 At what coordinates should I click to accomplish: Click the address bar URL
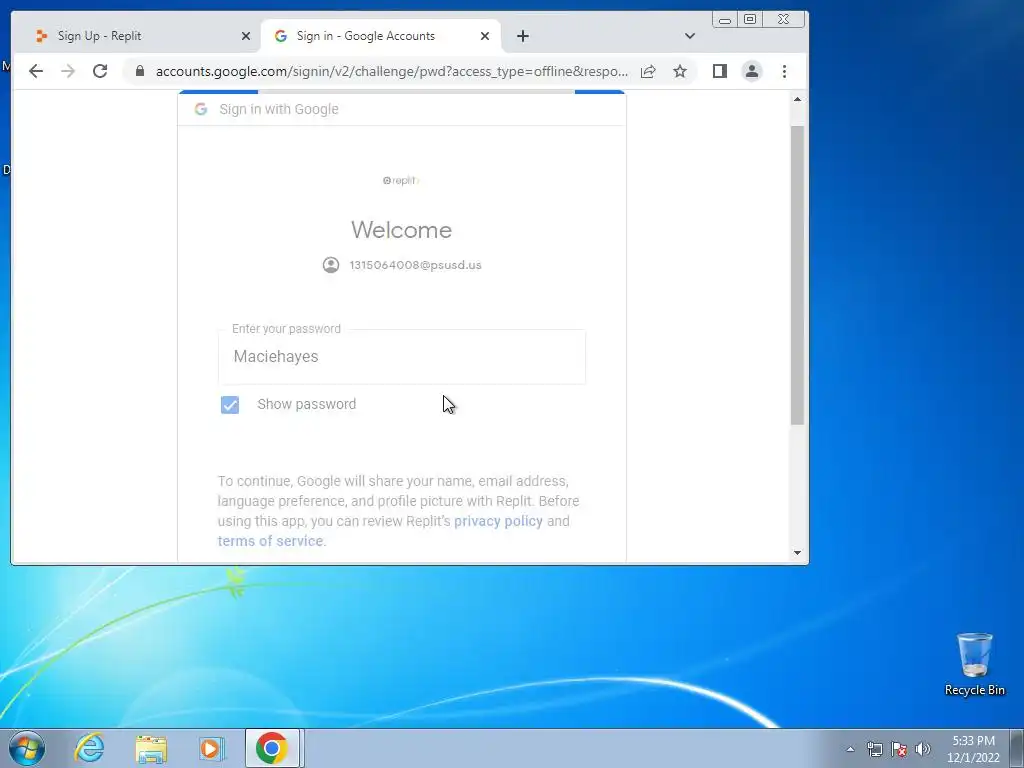[x=392, y=71]
